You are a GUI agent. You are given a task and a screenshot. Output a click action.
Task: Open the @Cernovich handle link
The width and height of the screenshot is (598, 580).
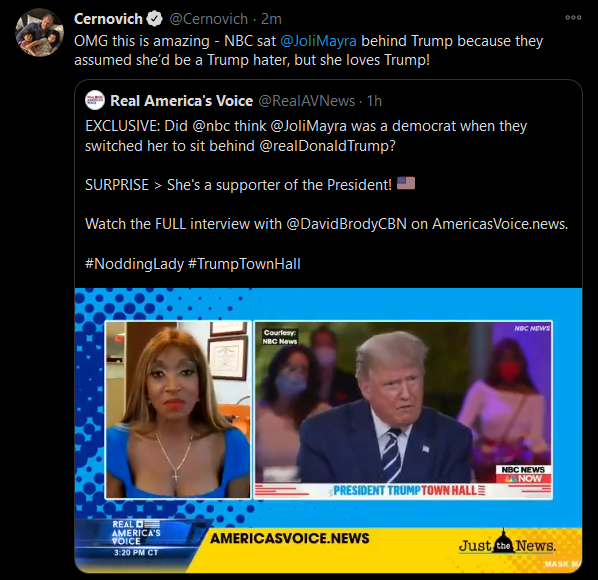click(208, 19)
